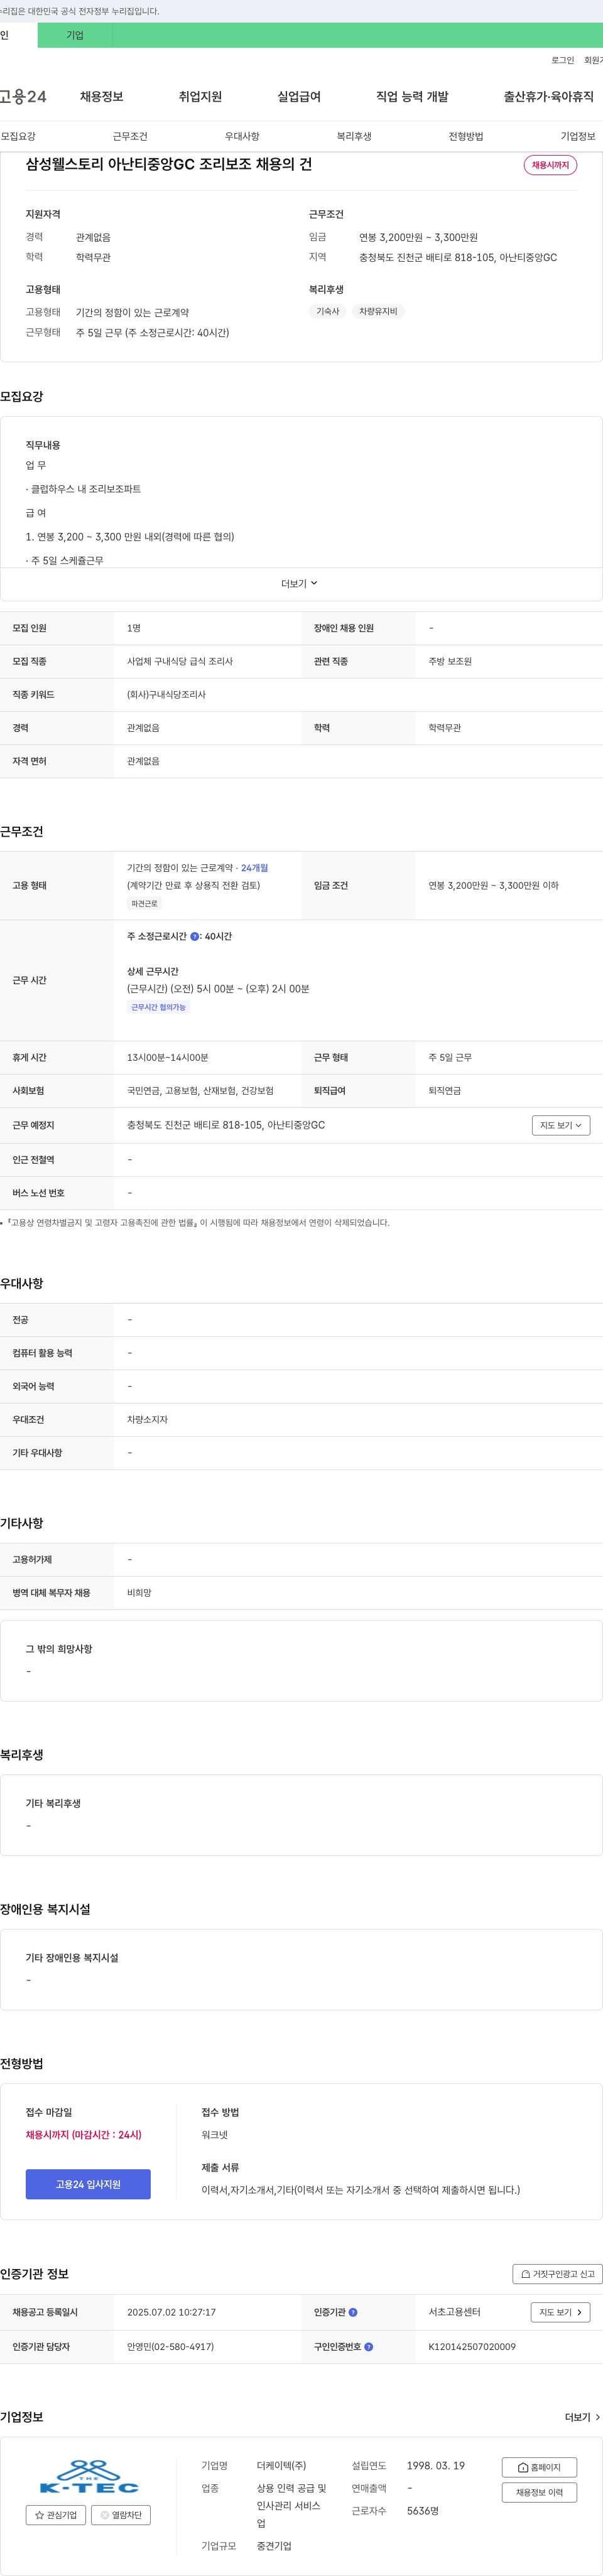
Task: Open 더보기 in 기업정보 section
Action: (582, 2418)
